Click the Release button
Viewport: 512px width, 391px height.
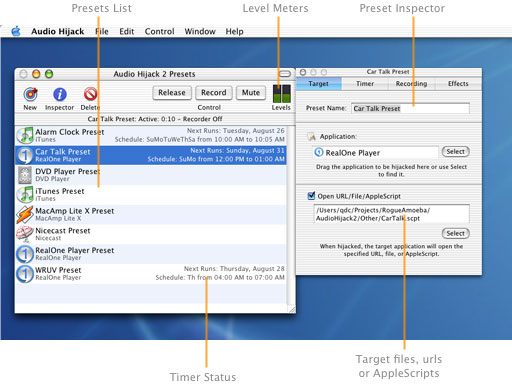[x=172, y=93]
